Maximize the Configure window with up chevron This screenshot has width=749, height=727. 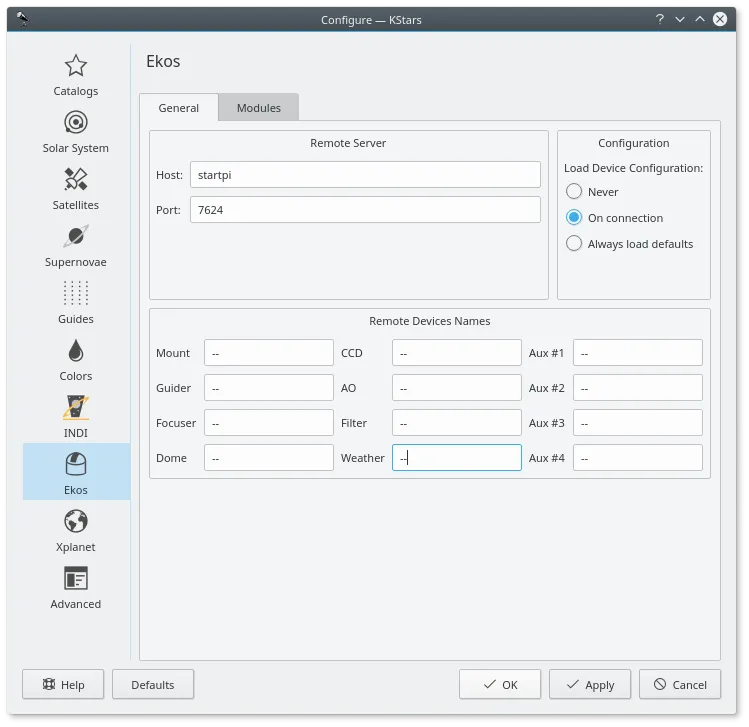[x=700, y=19]
